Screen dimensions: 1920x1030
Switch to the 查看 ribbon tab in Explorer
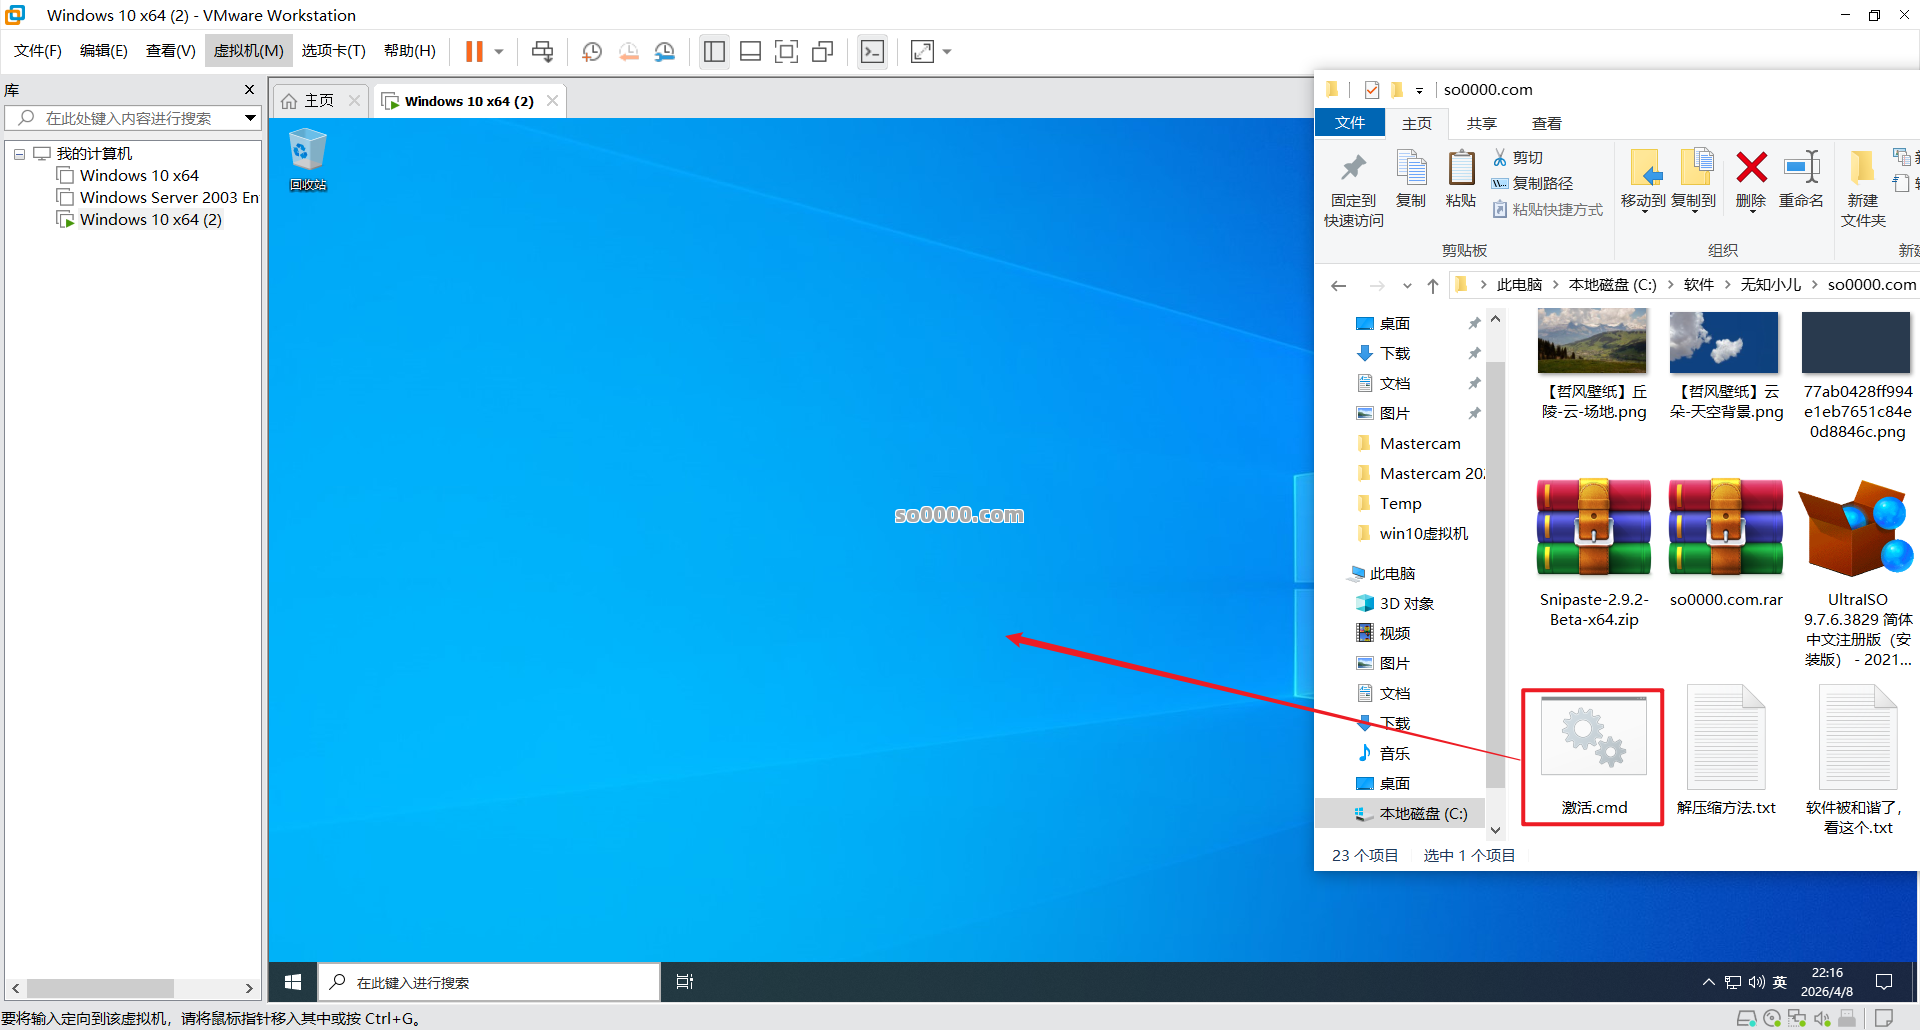(x=1546, y=123)
